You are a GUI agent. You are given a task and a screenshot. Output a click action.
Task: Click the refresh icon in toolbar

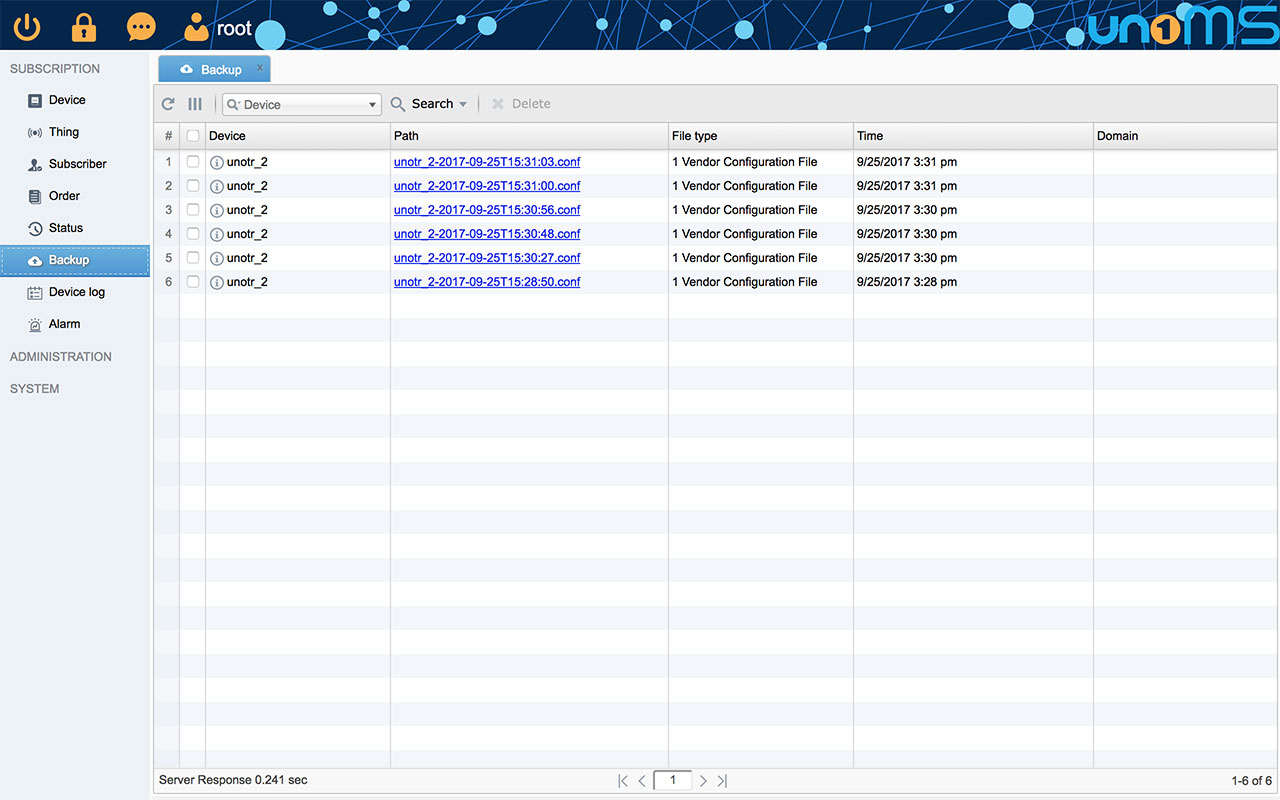coord(168,104)
